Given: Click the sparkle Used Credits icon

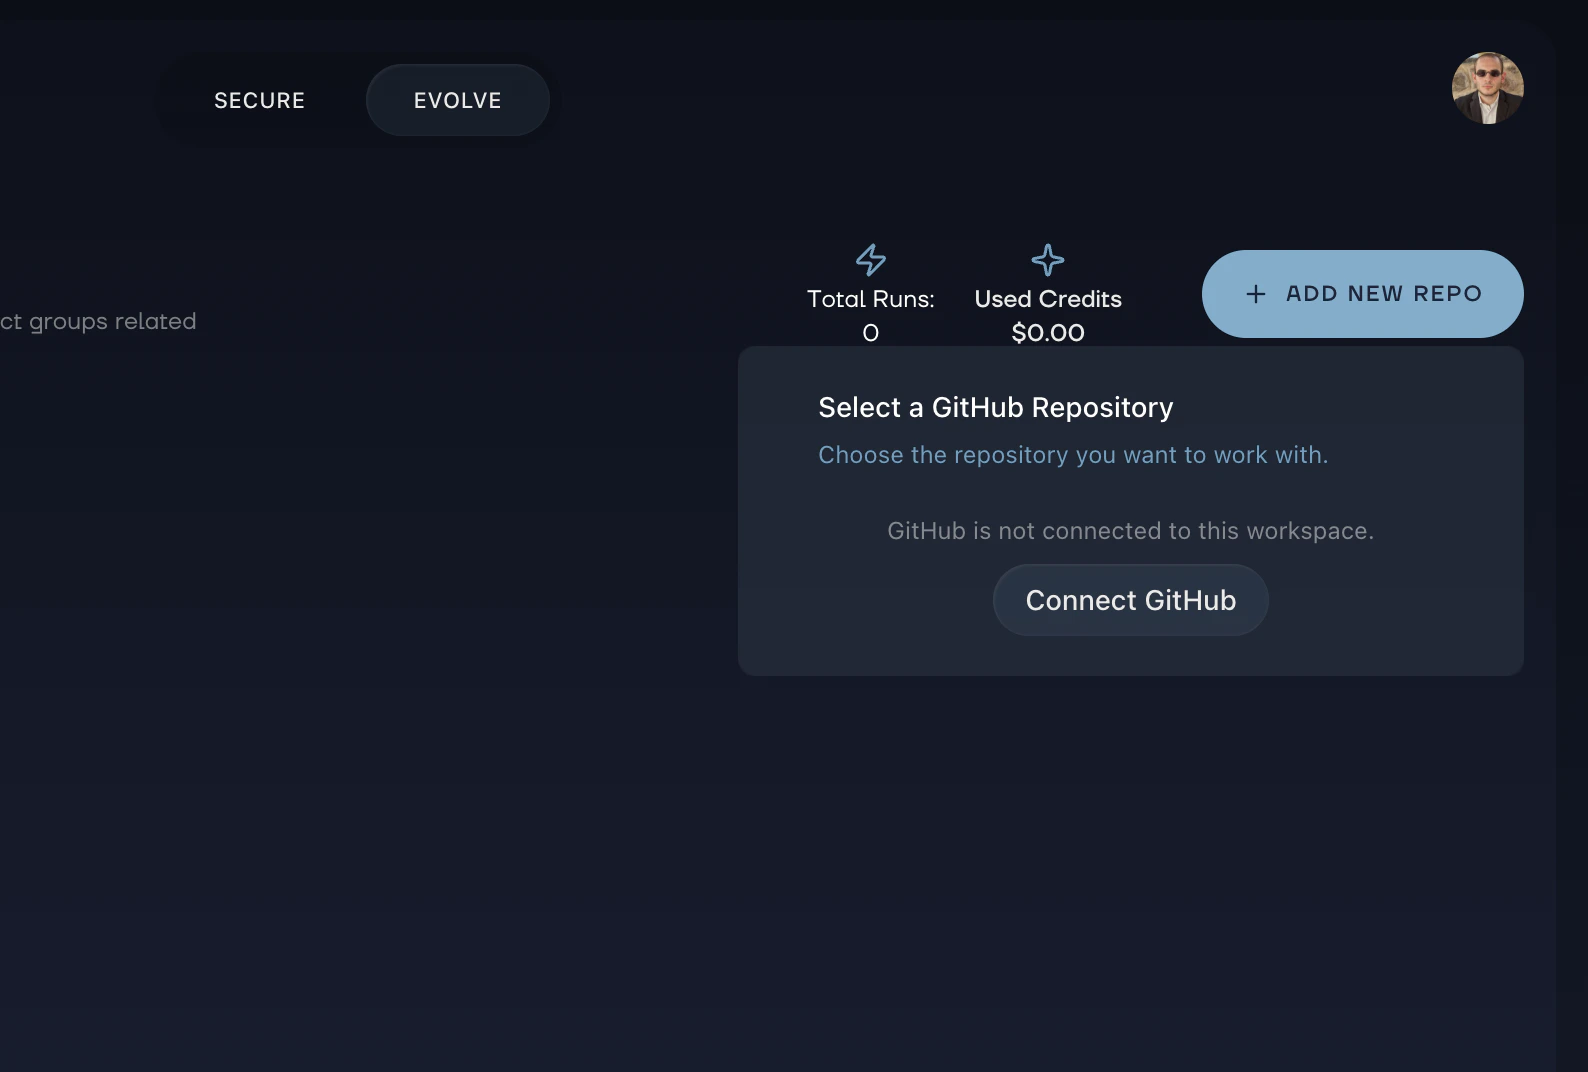Looking at the screenshot, I should (x=1048, y=260).
